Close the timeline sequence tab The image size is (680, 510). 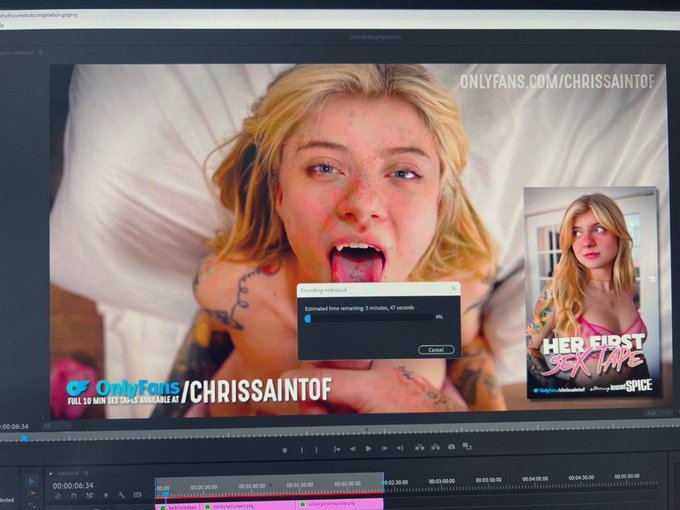50,474
